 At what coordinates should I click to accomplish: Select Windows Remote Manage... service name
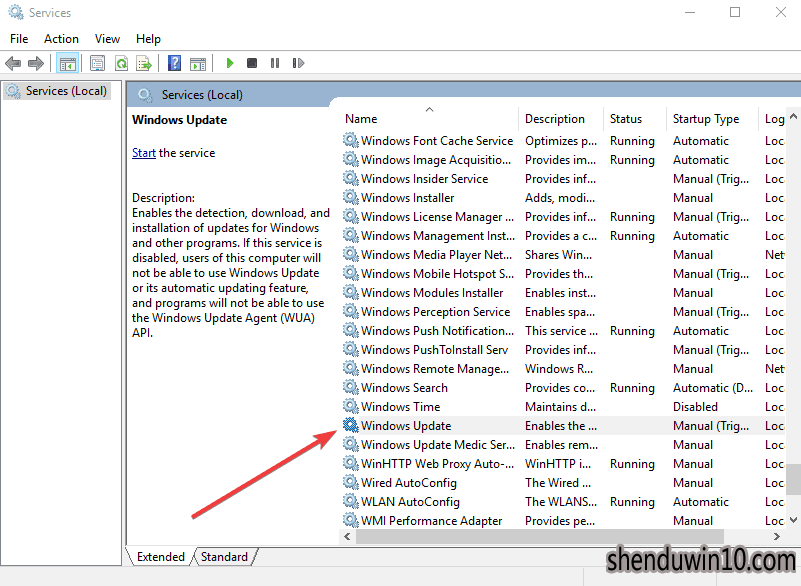coord(435,368)
